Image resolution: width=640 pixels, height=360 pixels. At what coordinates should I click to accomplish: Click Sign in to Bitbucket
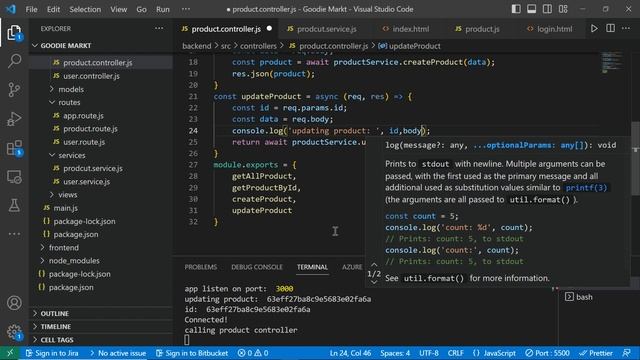click(192, 353)
